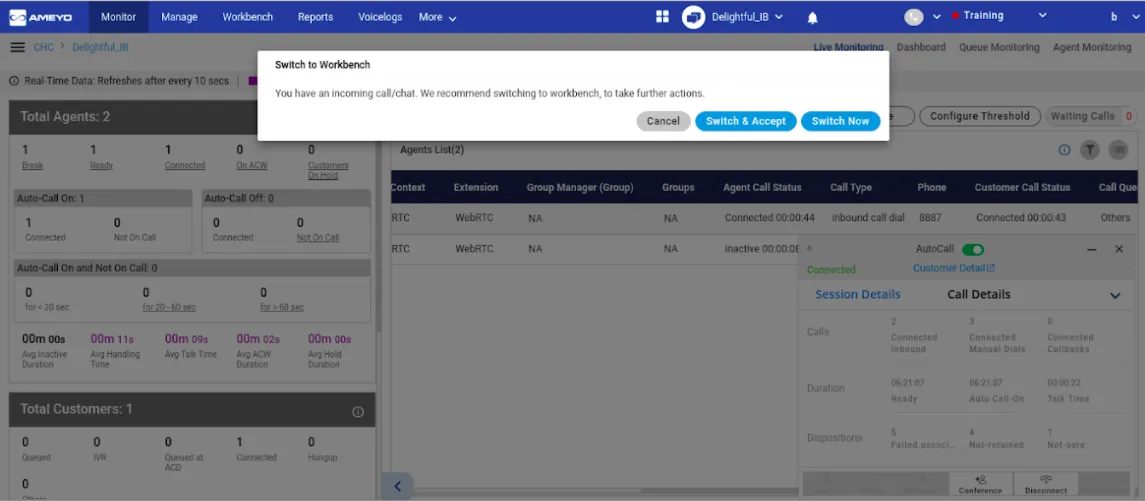Open the Reports menu
The width and height of the screenshot is (1145, 501).
click(315, 17)
